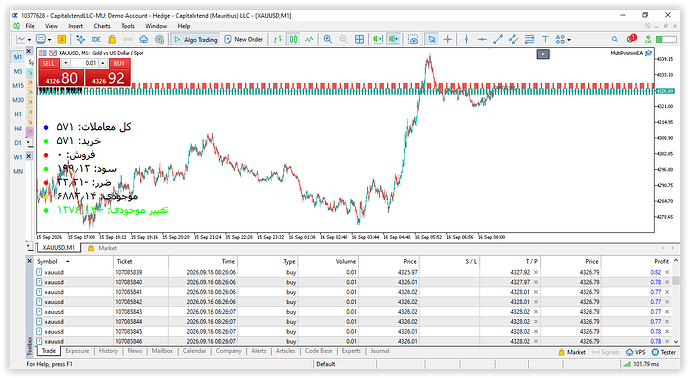Open the File menu

30,26
